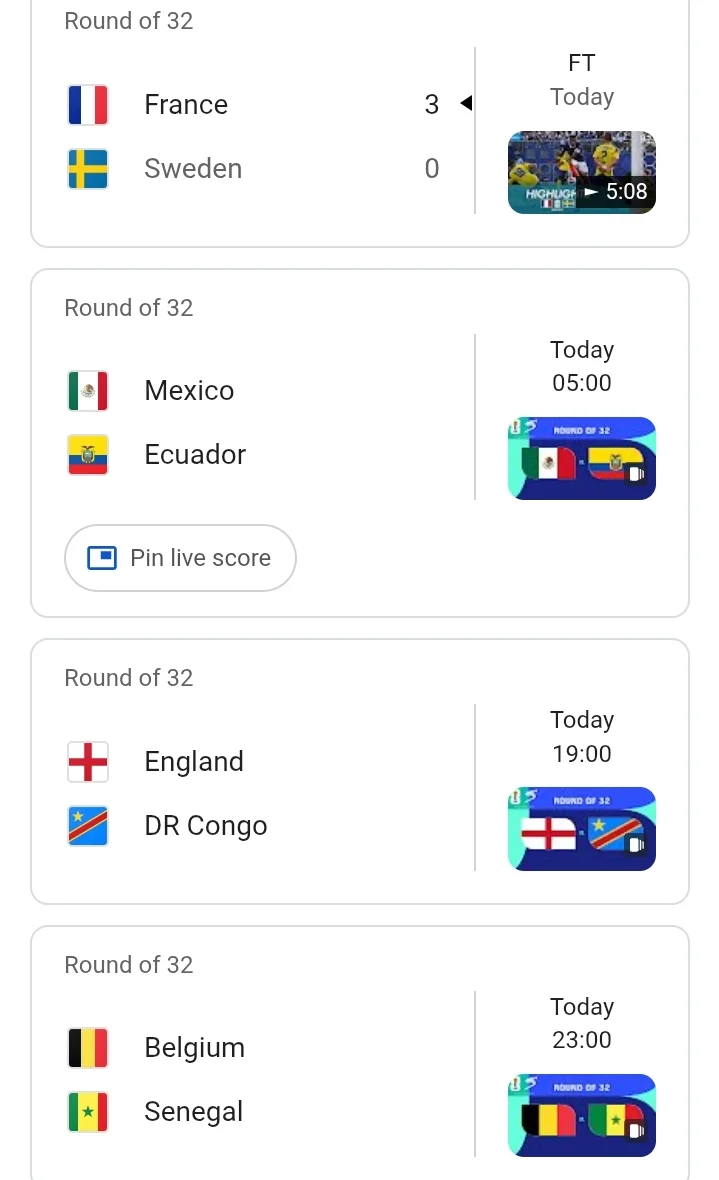The width and height of the screenshot is (719, 1180).
Task: Click the Sweden flag icon
Action: 88,169
